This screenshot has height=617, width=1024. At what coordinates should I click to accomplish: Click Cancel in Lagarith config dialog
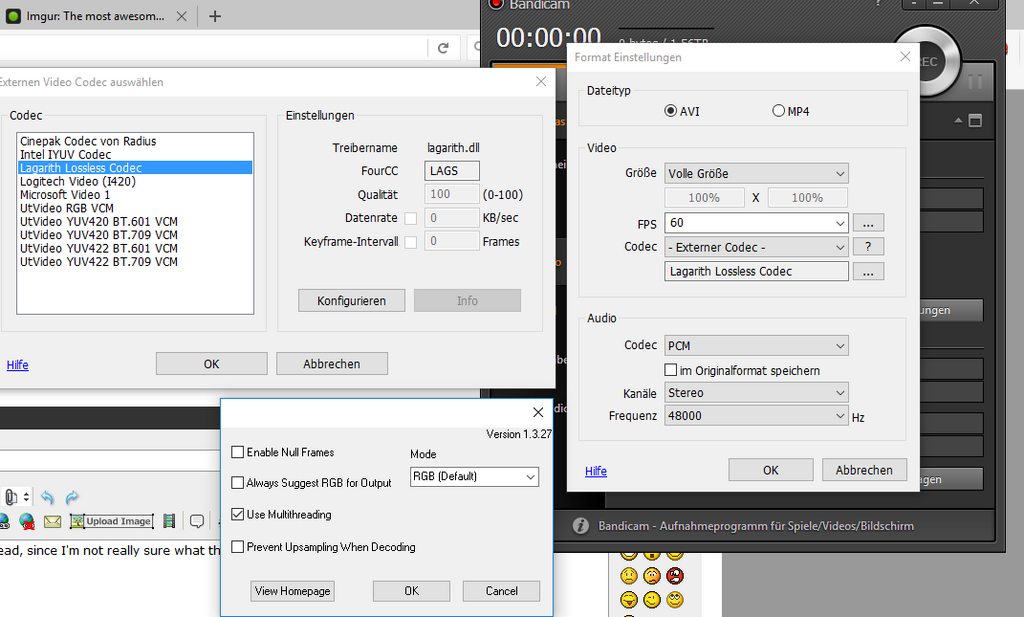coord(502,591)
